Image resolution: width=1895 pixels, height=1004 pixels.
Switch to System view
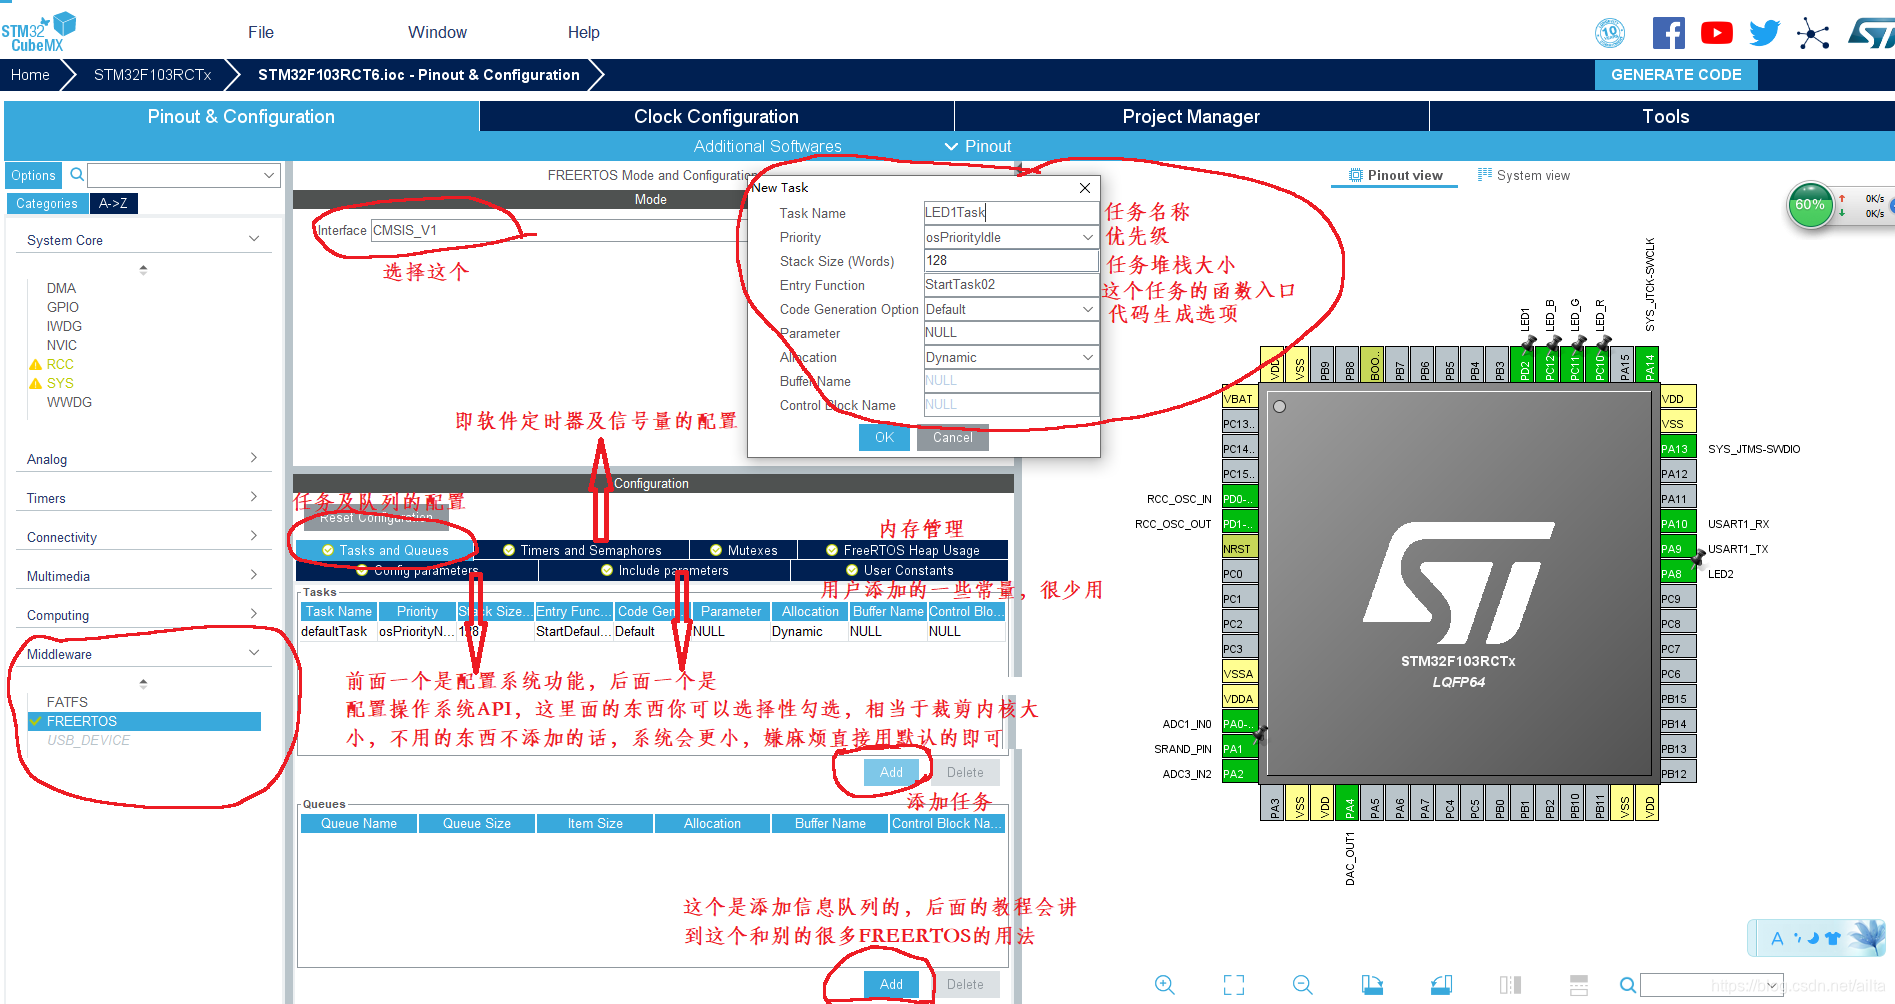(x=1524, y=175)
